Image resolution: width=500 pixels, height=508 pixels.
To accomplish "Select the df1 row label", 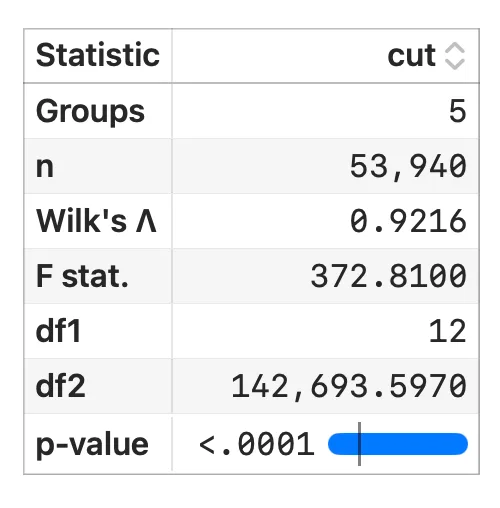I will click(58, 331).
